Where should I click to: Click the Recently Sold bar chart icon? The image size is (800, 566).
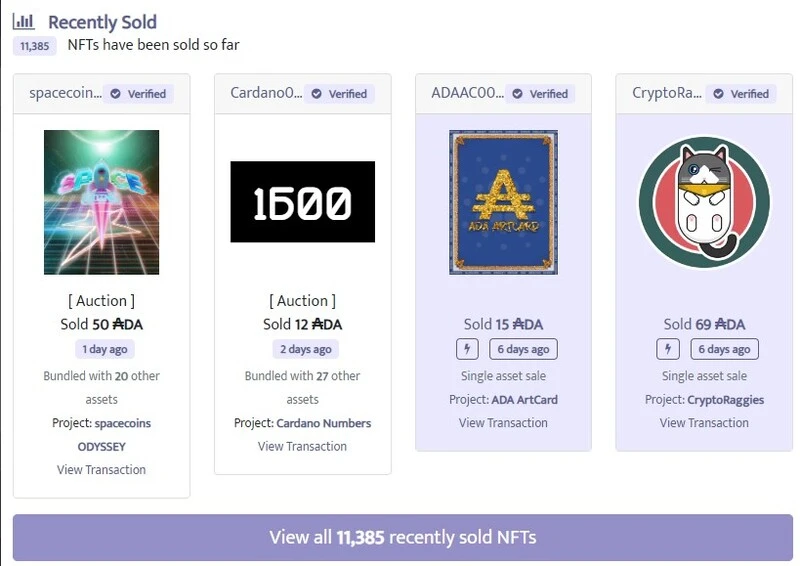coord(23,20)
